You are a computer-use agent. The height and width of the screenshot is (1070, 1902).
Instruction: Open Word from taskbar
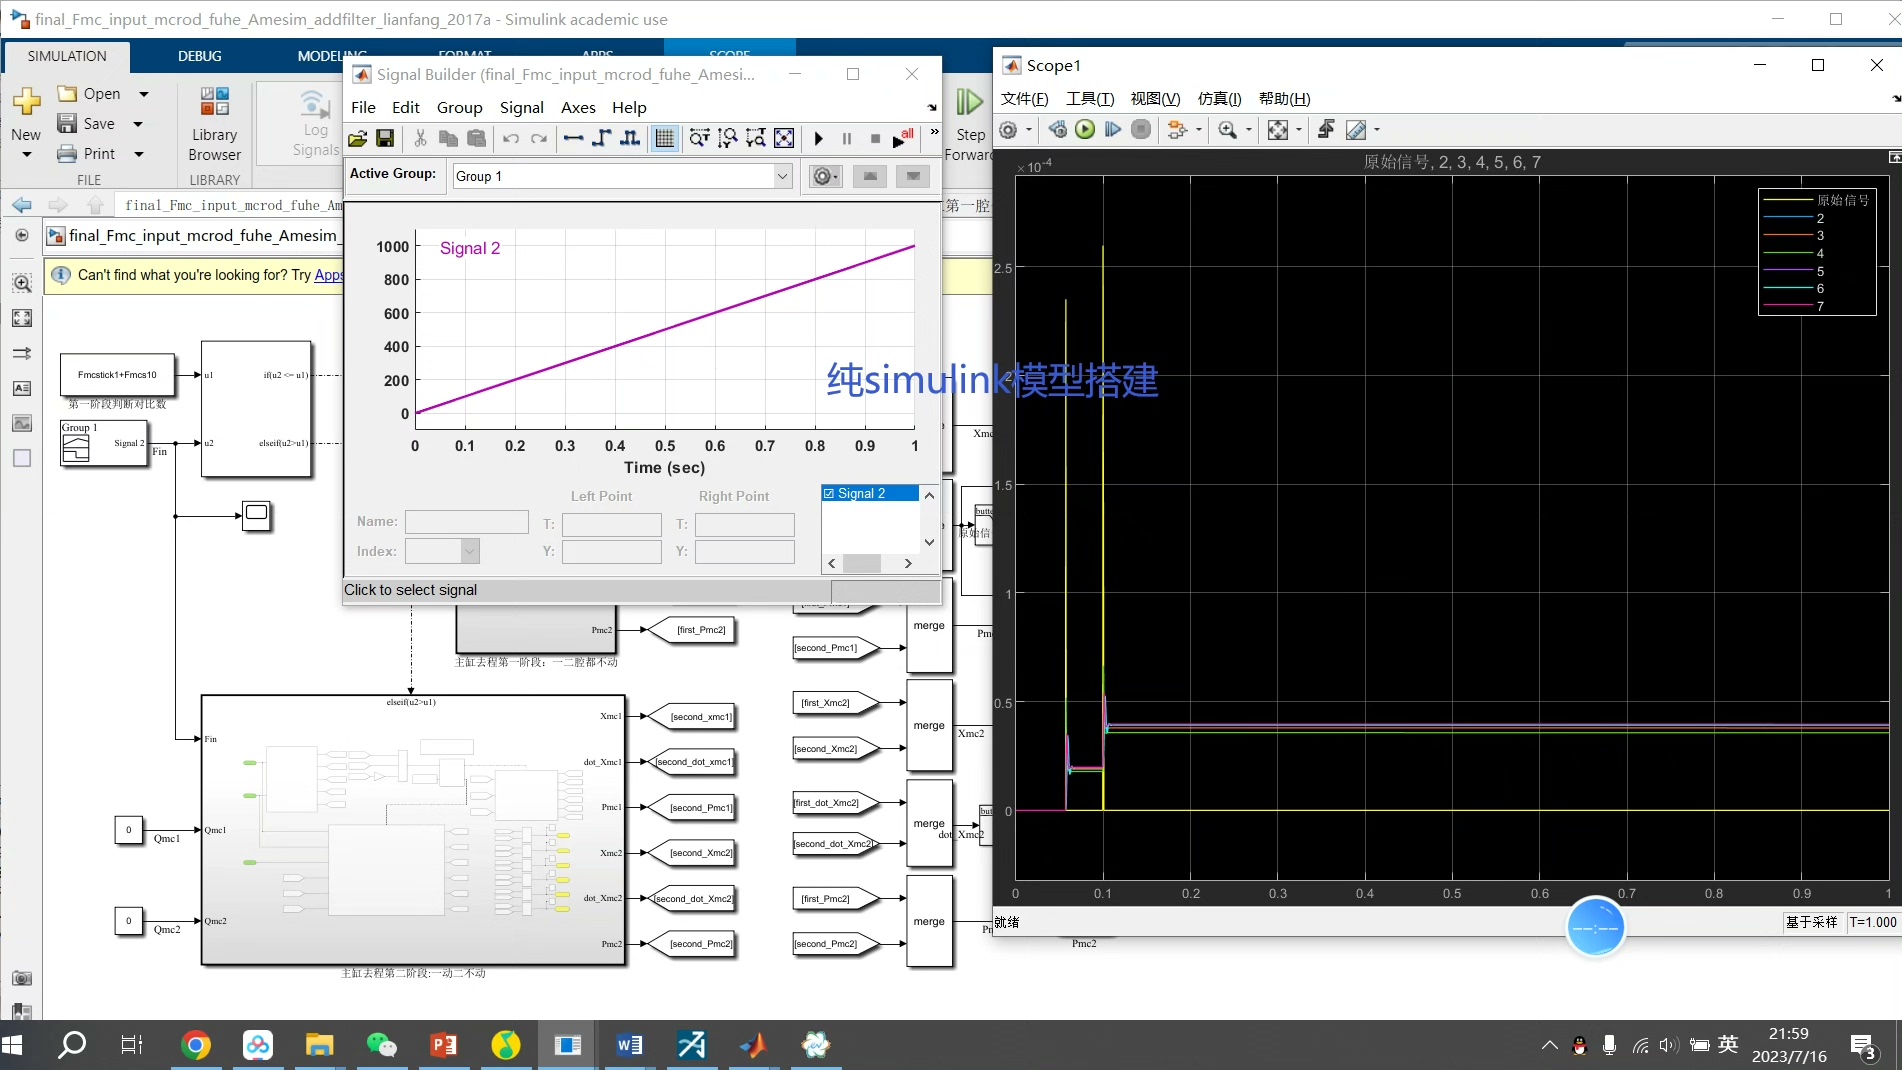pos(630,1045)
